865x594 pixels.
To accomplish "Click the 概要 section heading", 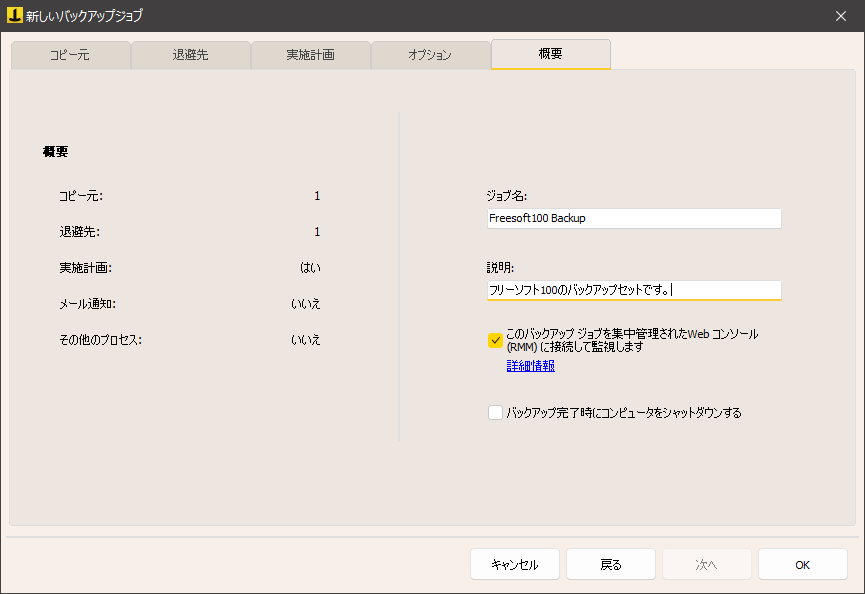I will (56, 152).
